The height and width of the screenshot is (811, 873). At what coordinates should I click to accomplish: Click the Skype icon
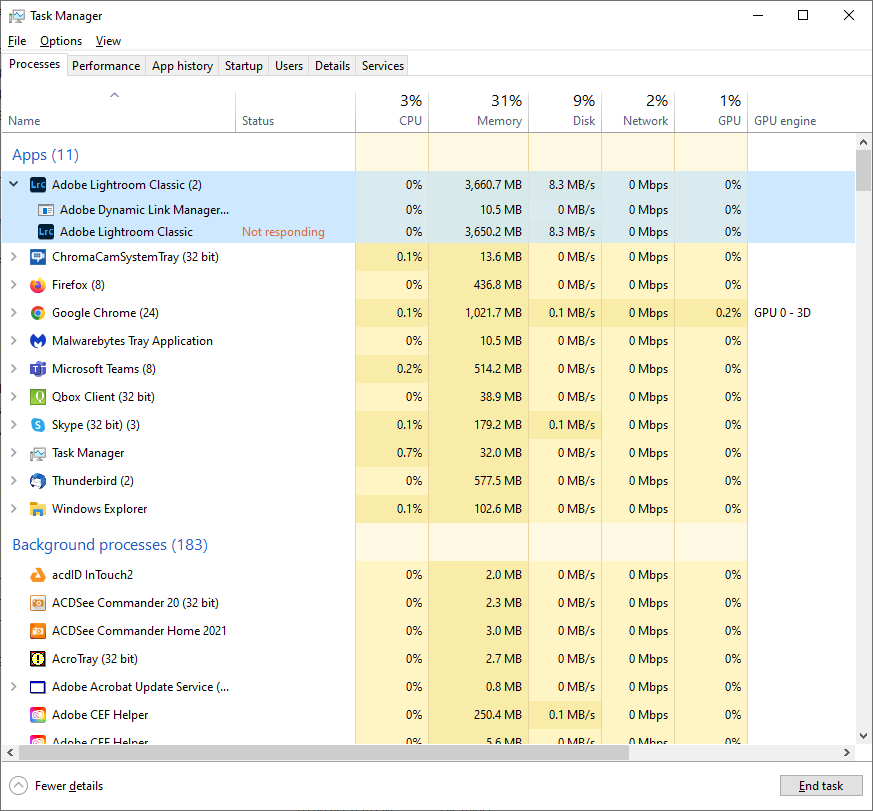pyautogui.click(x=38, y=425)
